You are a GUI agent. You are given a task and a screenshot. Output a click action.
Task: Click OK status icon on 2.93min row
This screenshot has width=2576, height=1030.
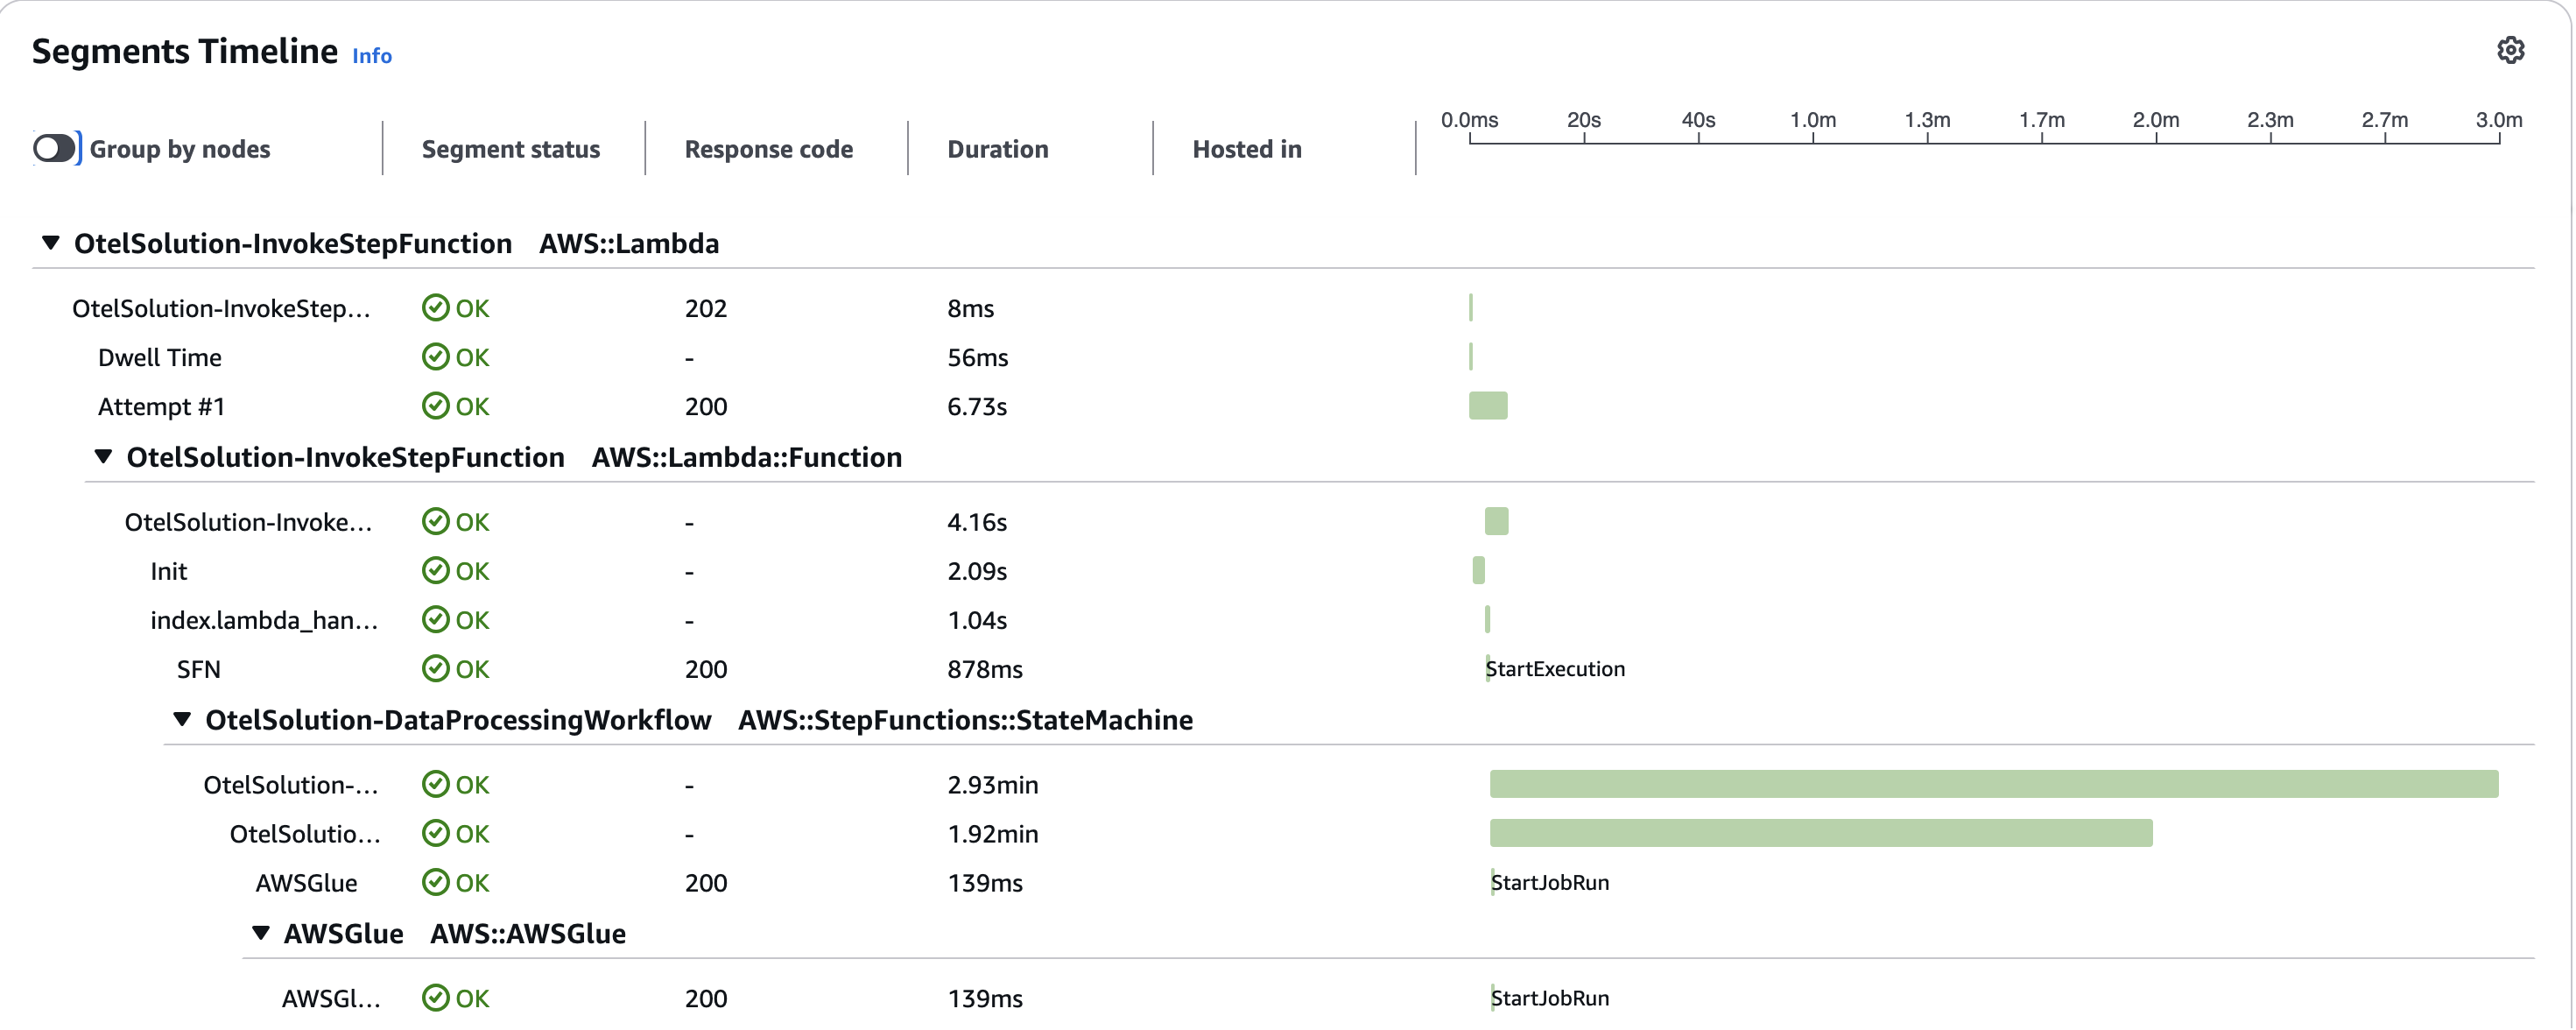click(435, 785)
